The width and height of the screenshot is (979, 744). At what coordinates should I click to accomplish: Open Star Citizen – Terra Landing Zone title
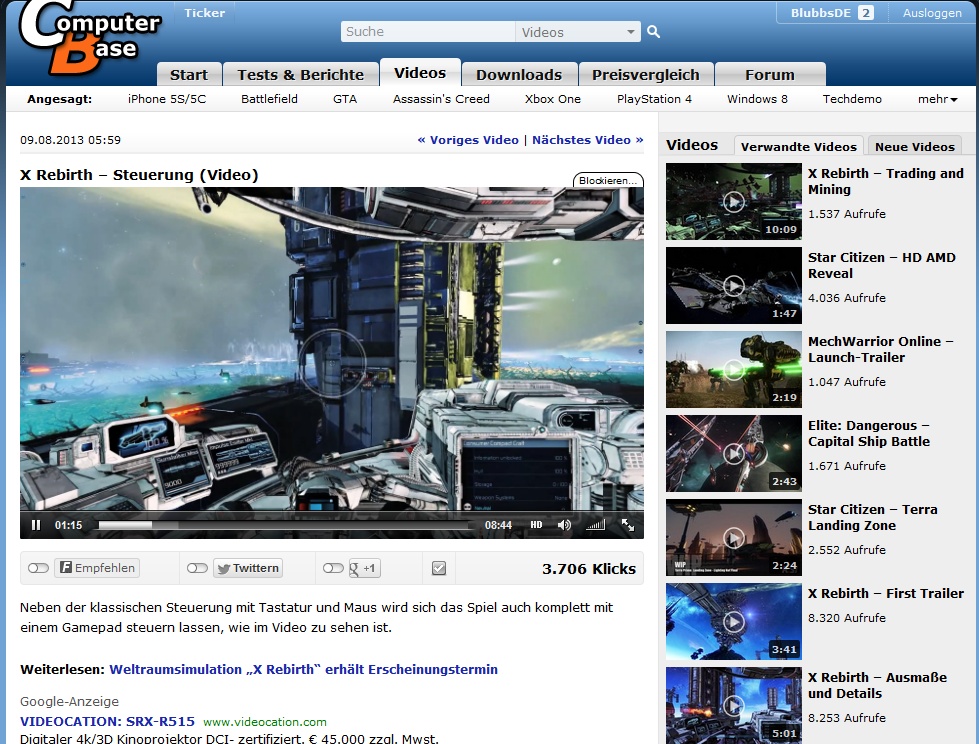point(873,517)
